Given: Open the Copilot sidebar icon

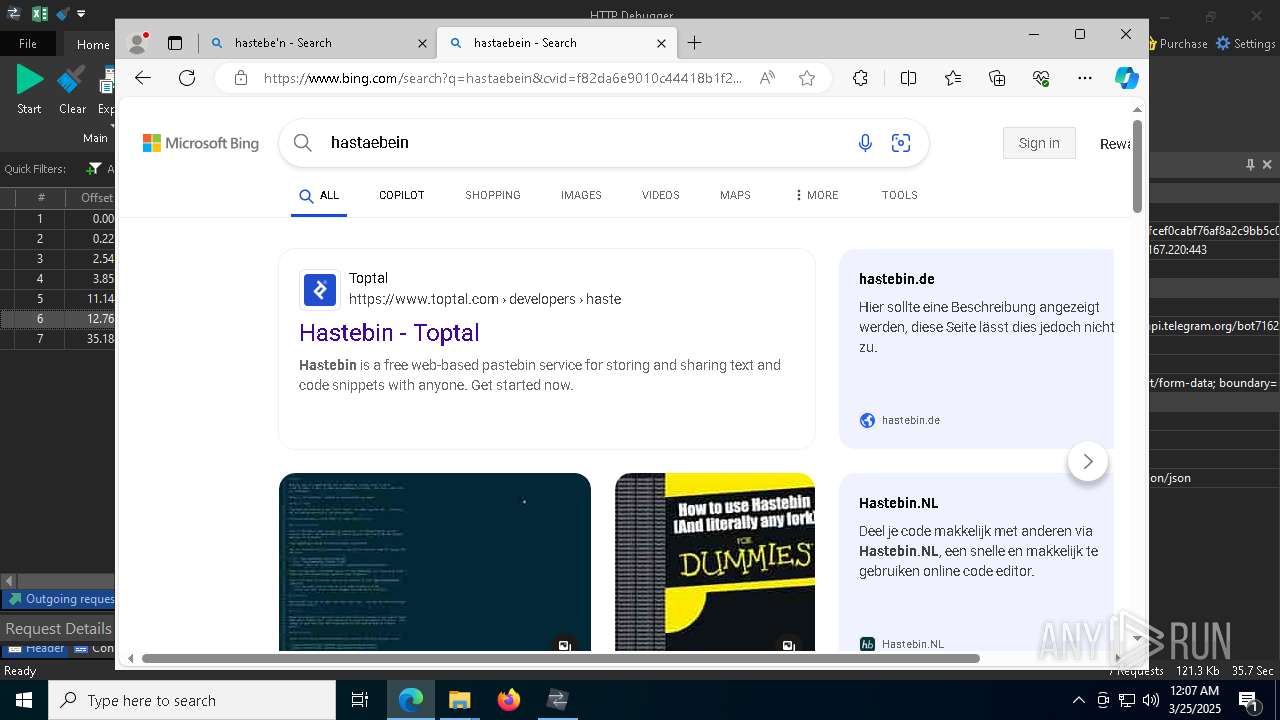Looking at the screenshot, I should [x=1127, y=78].
